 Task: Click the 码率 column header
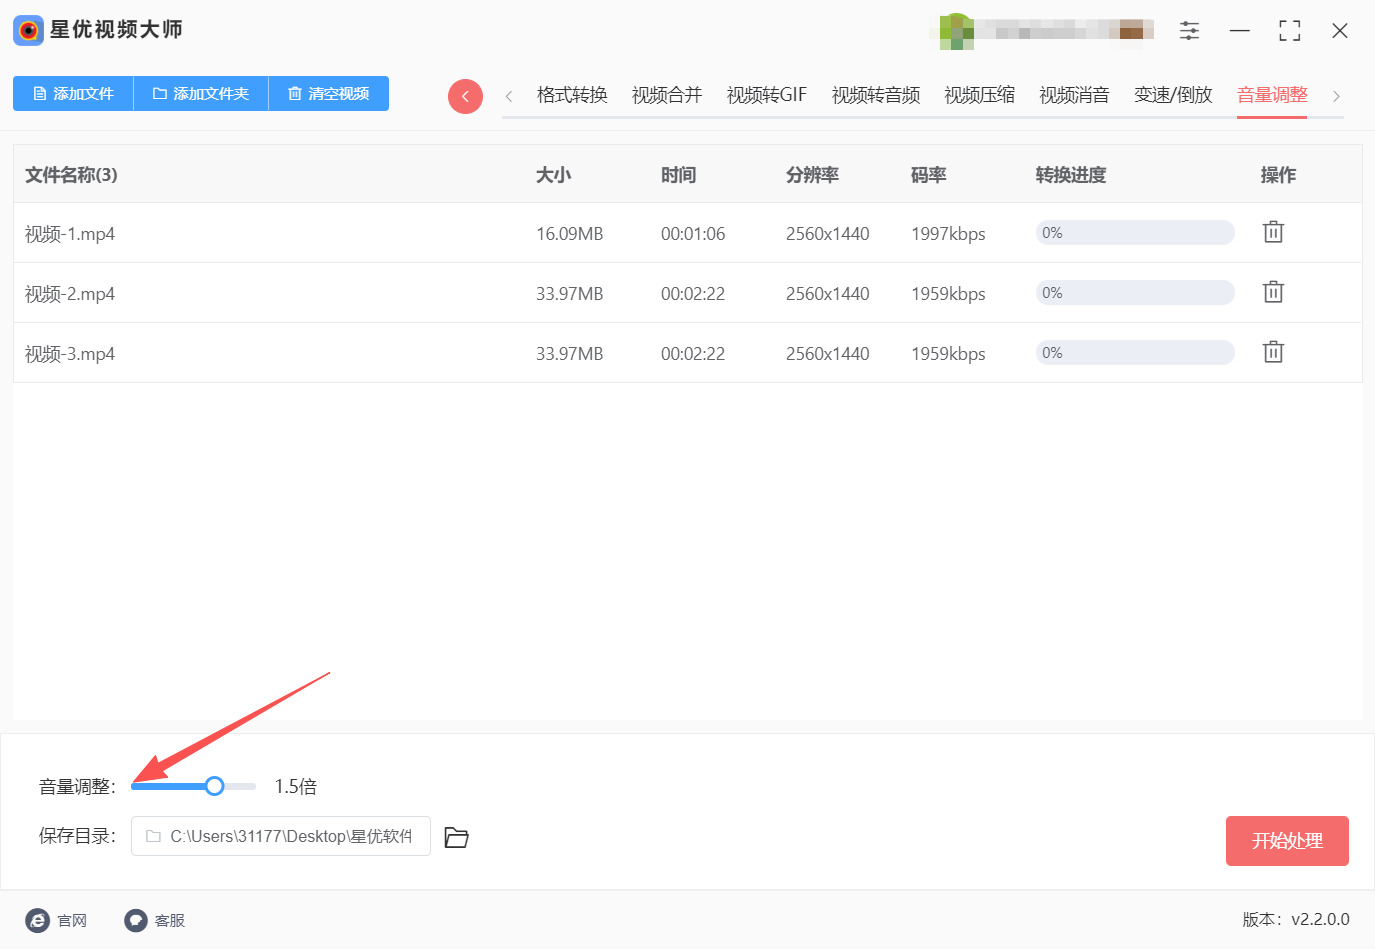pos(928,175)
